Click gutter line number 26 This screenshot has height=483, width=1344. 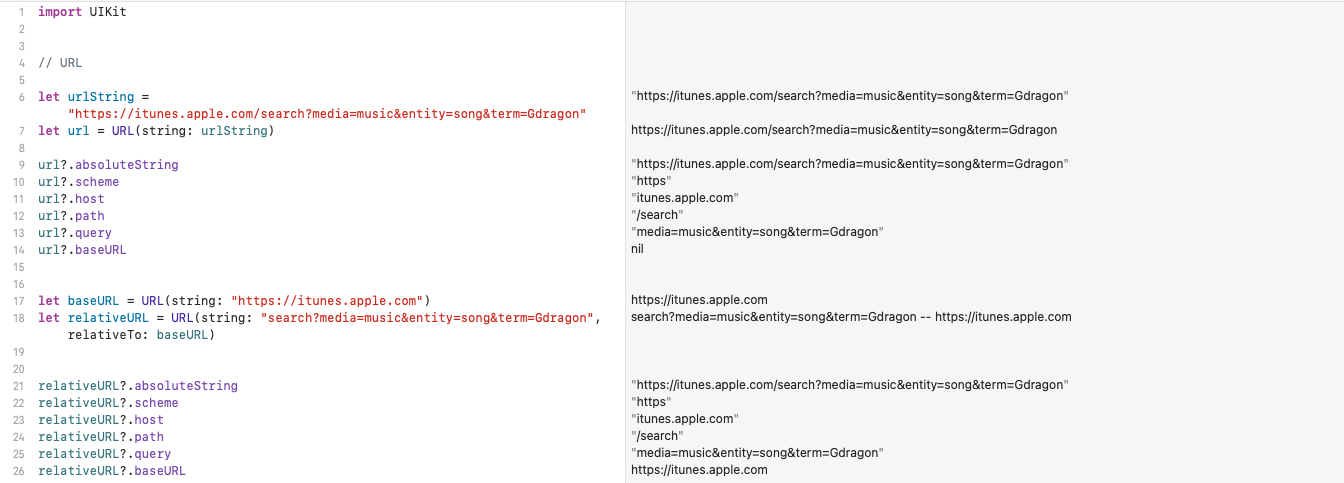point(19,471)
